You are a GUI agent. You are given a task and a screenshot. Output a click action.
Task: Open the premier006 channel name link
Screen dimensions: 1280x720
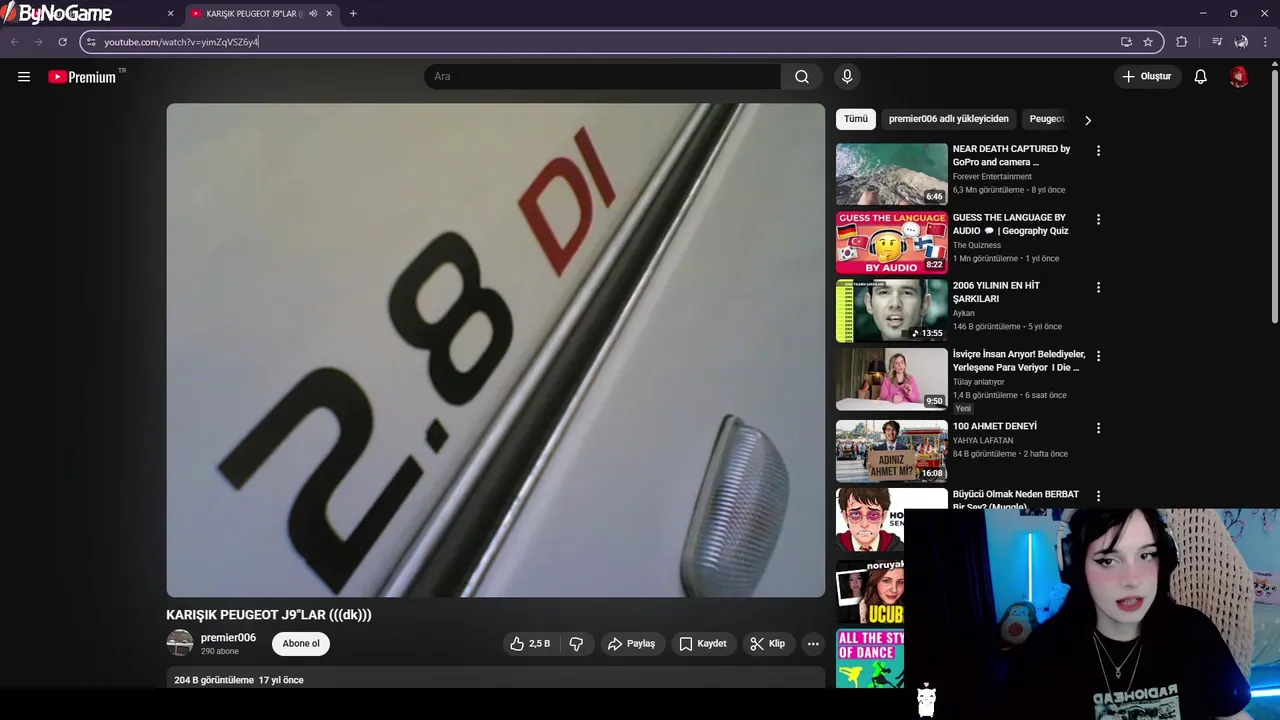228,638
